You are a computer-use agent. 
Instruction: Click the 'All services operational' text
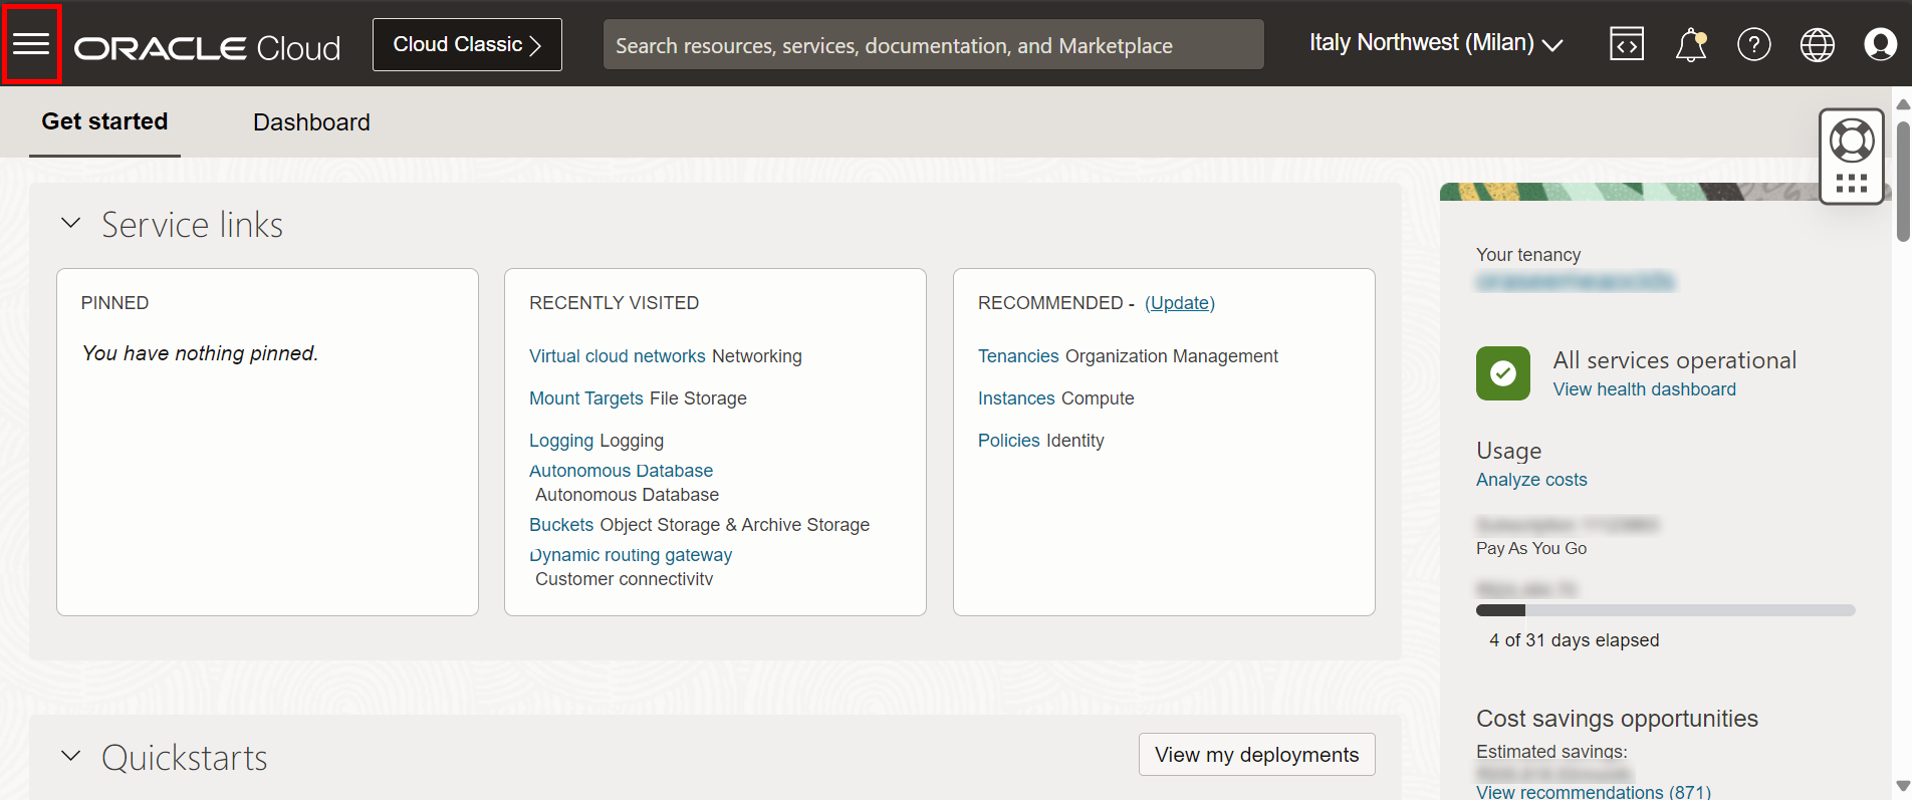click(x=1674, y=360)
